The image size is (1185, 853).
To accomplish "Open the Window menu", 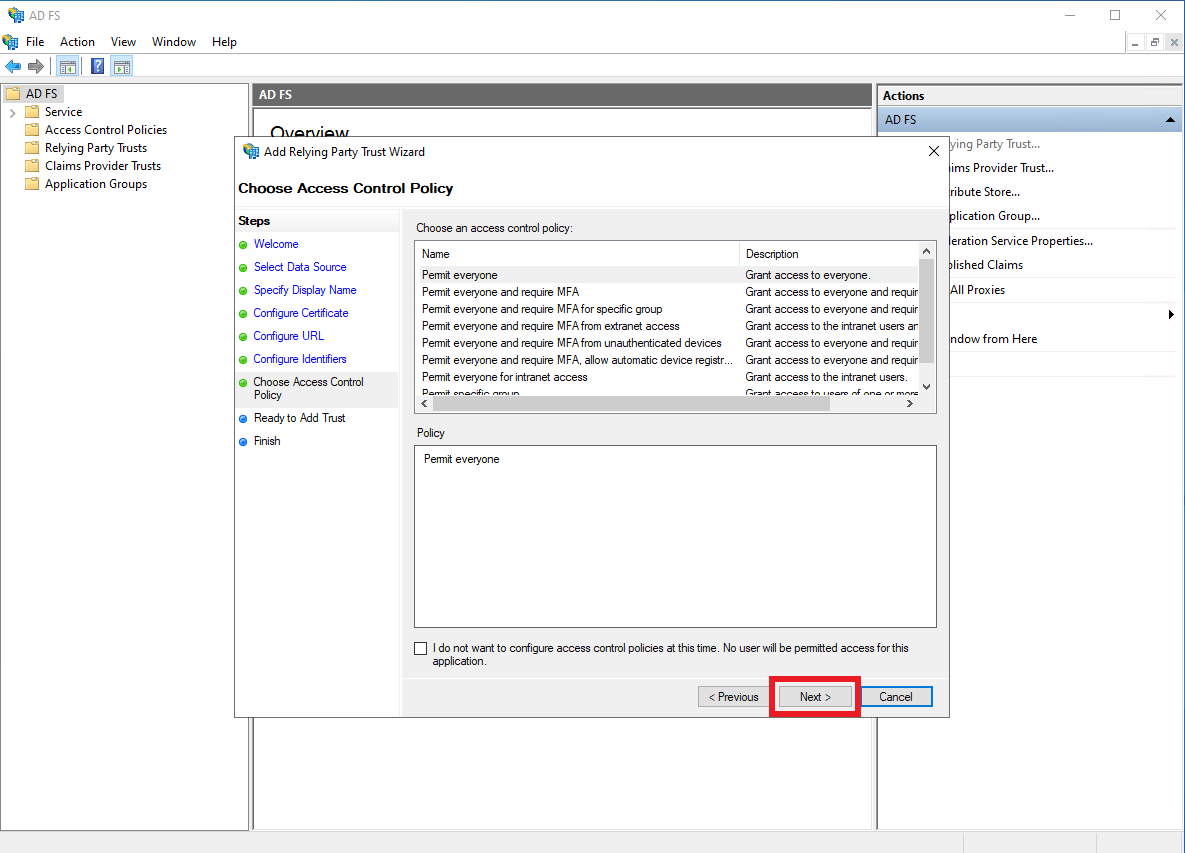I will pos(174,42).
